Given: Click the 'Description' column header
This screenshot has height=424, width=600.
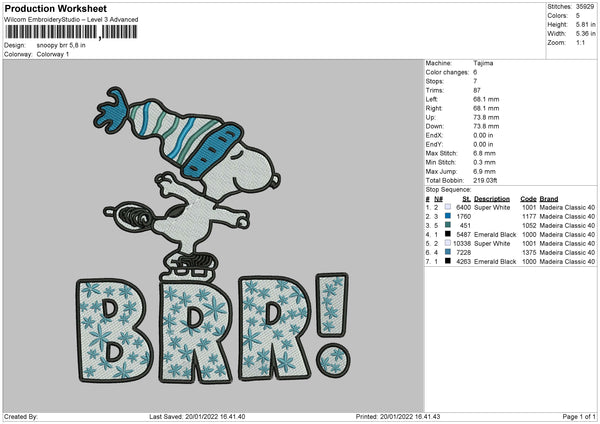Looking at the screenshot, I should (492, 199).
